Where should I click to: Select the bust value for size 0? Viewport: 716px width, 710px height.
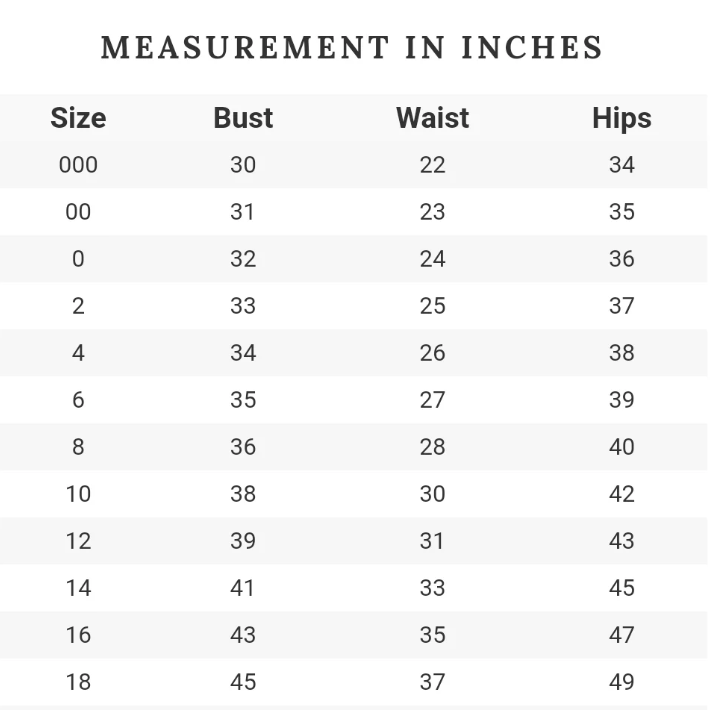click(243, 259)
